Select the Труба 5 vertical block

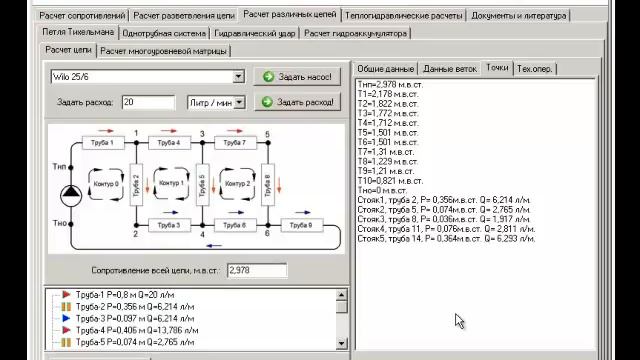[202, 184]
